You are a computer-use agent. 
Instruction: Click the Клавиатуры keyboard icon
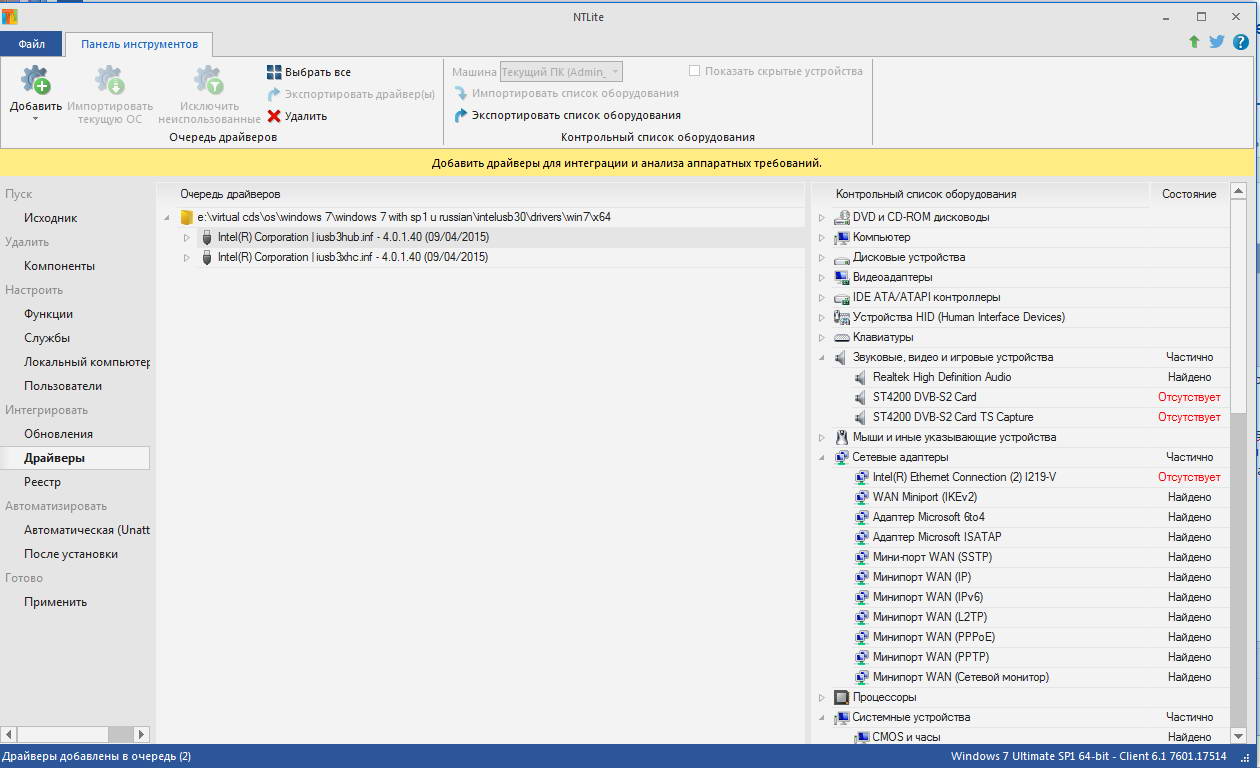coord(841,337)
